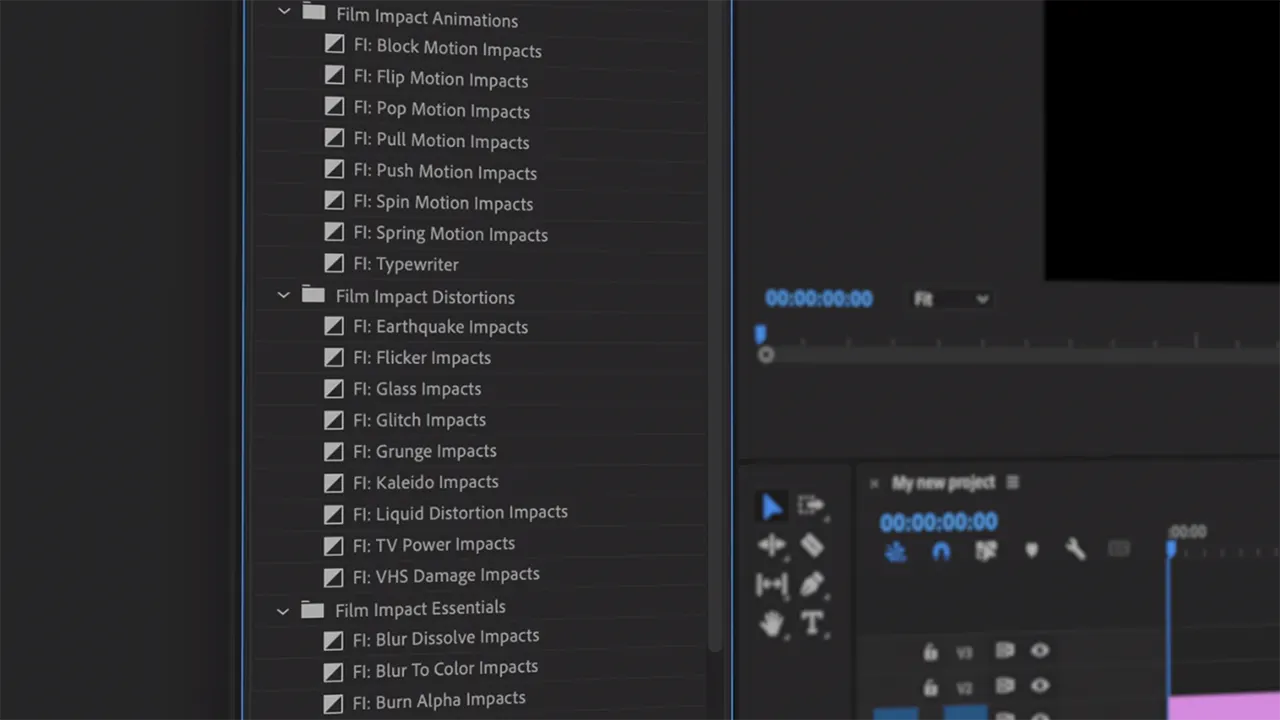Screen dimensions: 1280x720
Task: Click the icon beside FI: Pop Motion Impacts
Action: pyautogui.click(x=334, y=106)
